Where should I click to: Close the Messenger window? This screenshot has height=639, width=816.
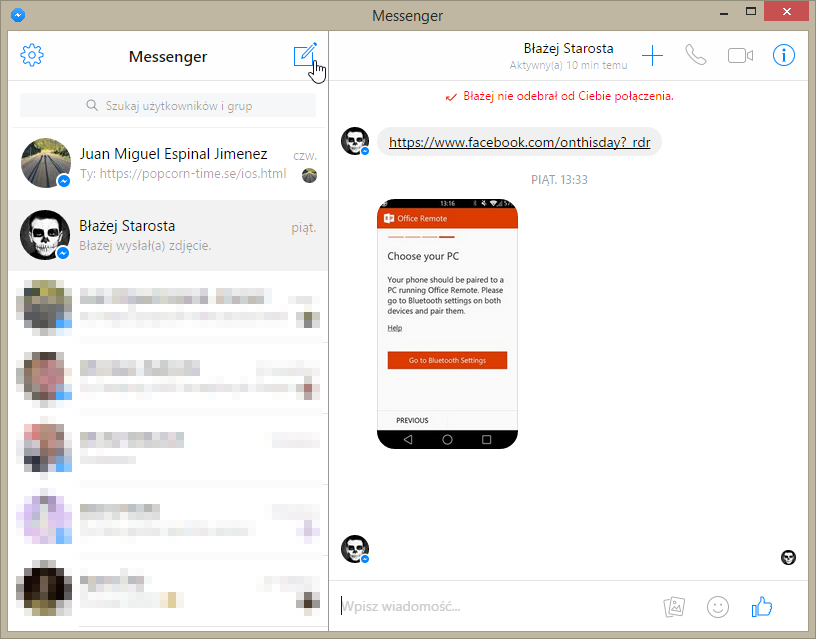pyautogui.click(x=786, y=11)
